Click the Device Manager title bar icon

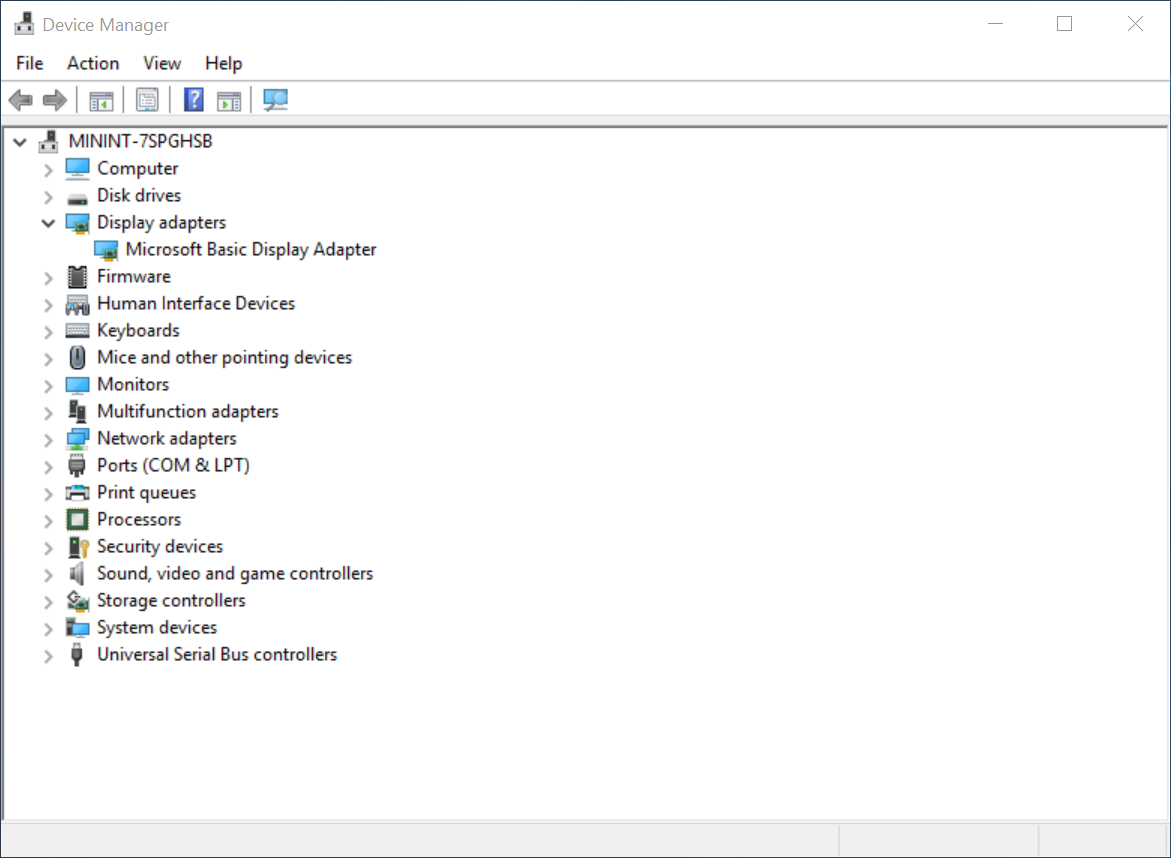pos(24,24)
